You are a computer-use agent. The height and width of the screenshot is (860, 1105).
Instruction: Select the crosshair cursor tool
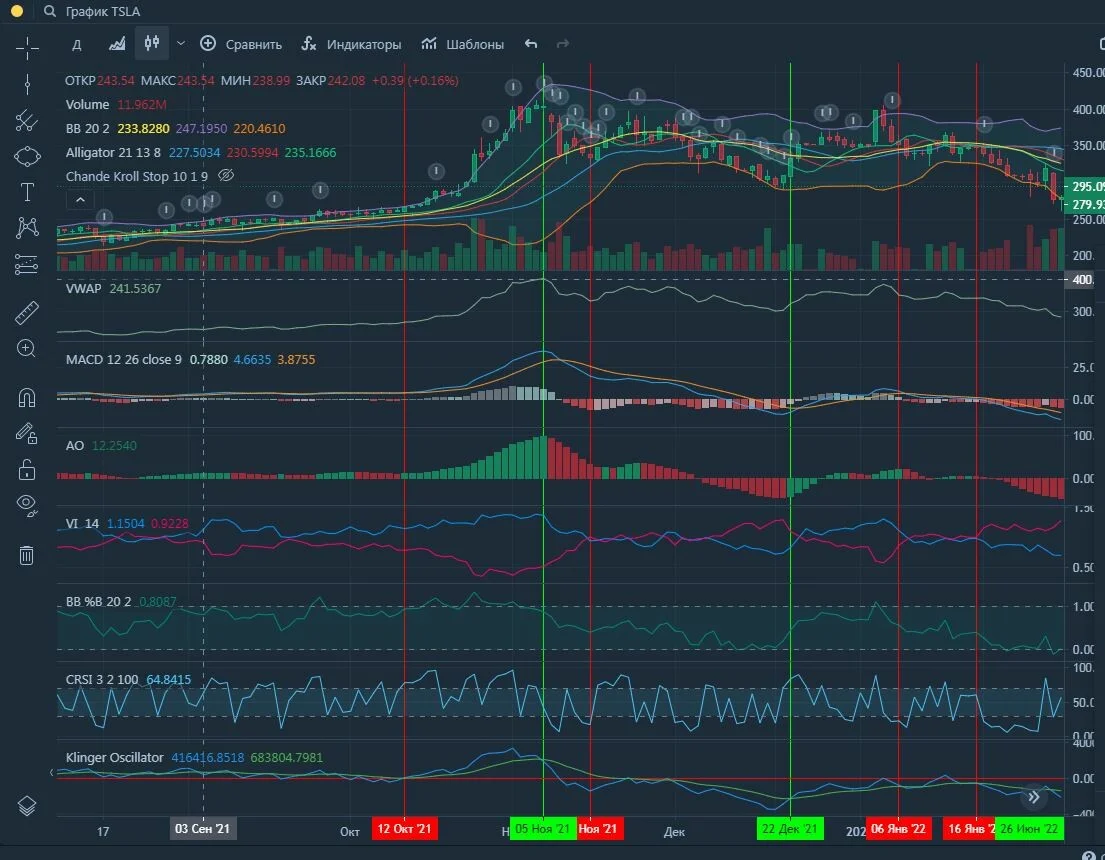click(x=27, y=47)
